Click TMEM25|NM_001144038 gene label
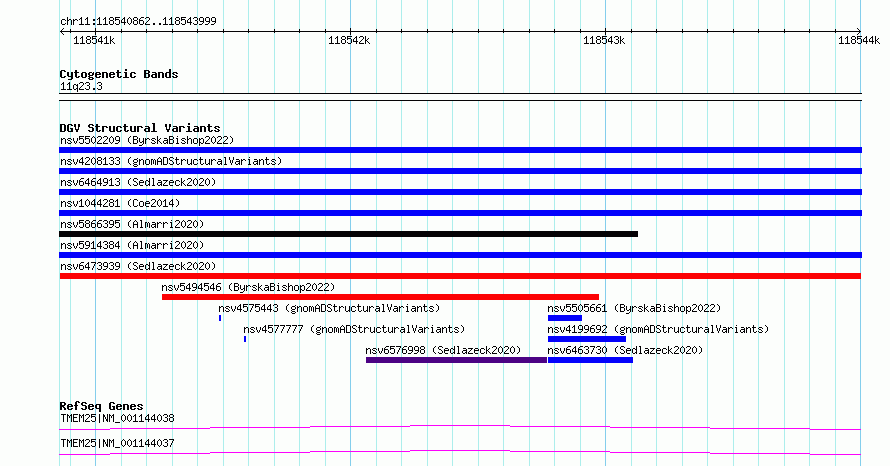890x466 pixels. [117, 418]
